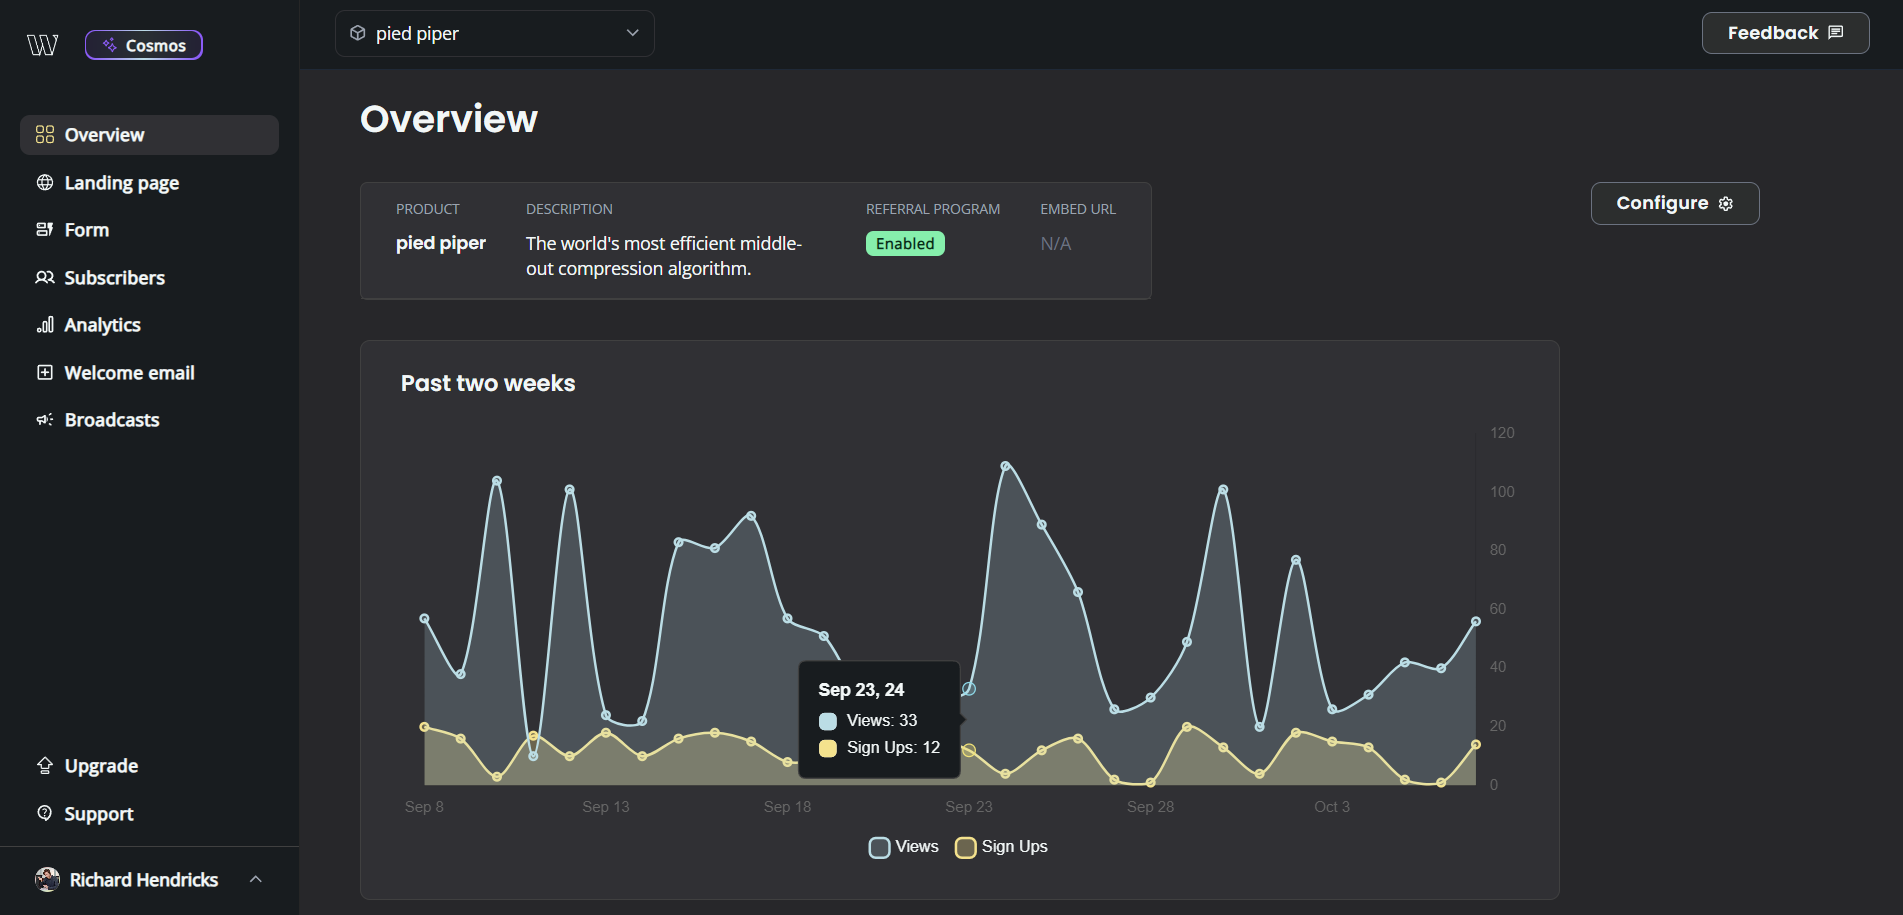This screenshot has width=1903, height=915.
Task: Navigate to the Support section
Action: click(x=98, y=813)
